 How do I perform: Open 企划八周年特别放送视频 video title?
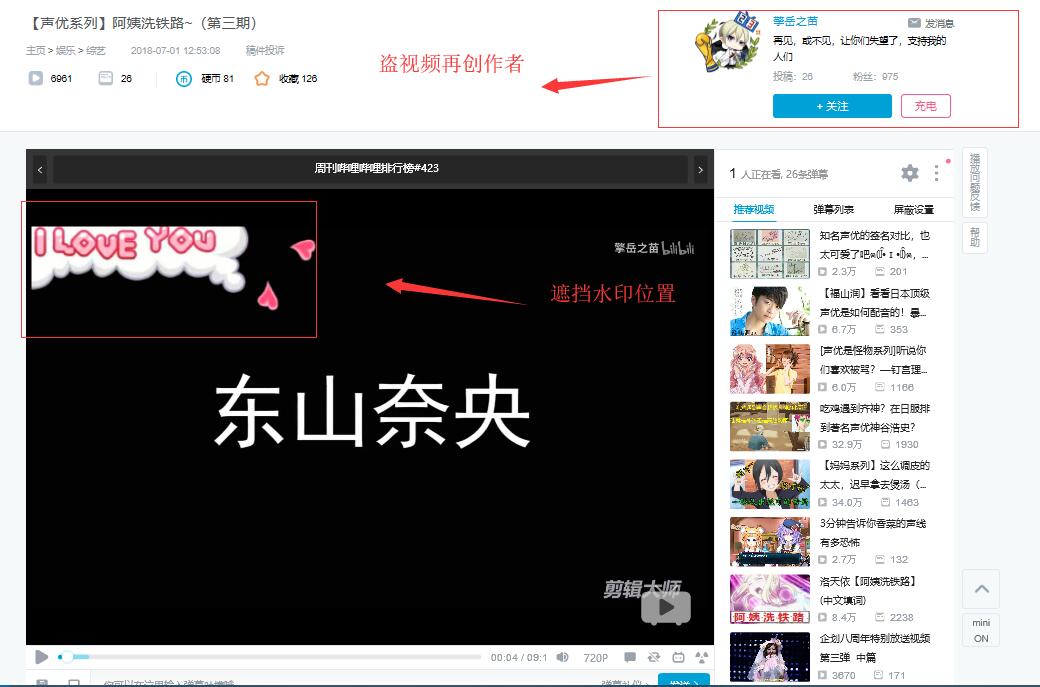[x=875, y=647]
